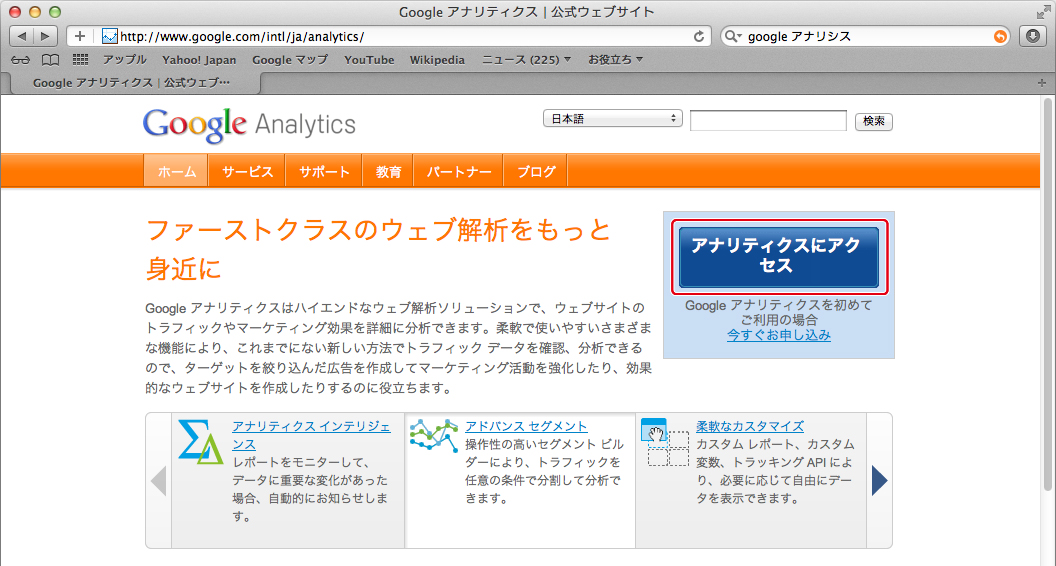Open the アップル bookmark
This screenshot has width=1056, height=566.
click(x=125, y=60)
